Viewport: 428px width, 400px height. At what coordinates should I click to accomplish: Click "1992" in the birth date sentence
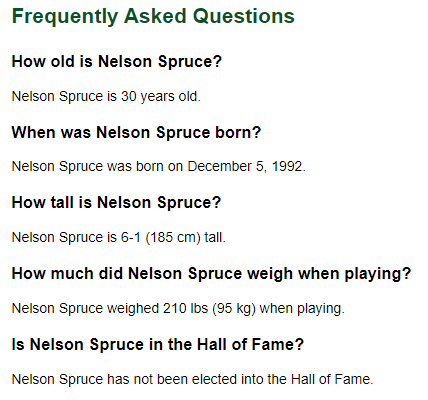(288, 166)
